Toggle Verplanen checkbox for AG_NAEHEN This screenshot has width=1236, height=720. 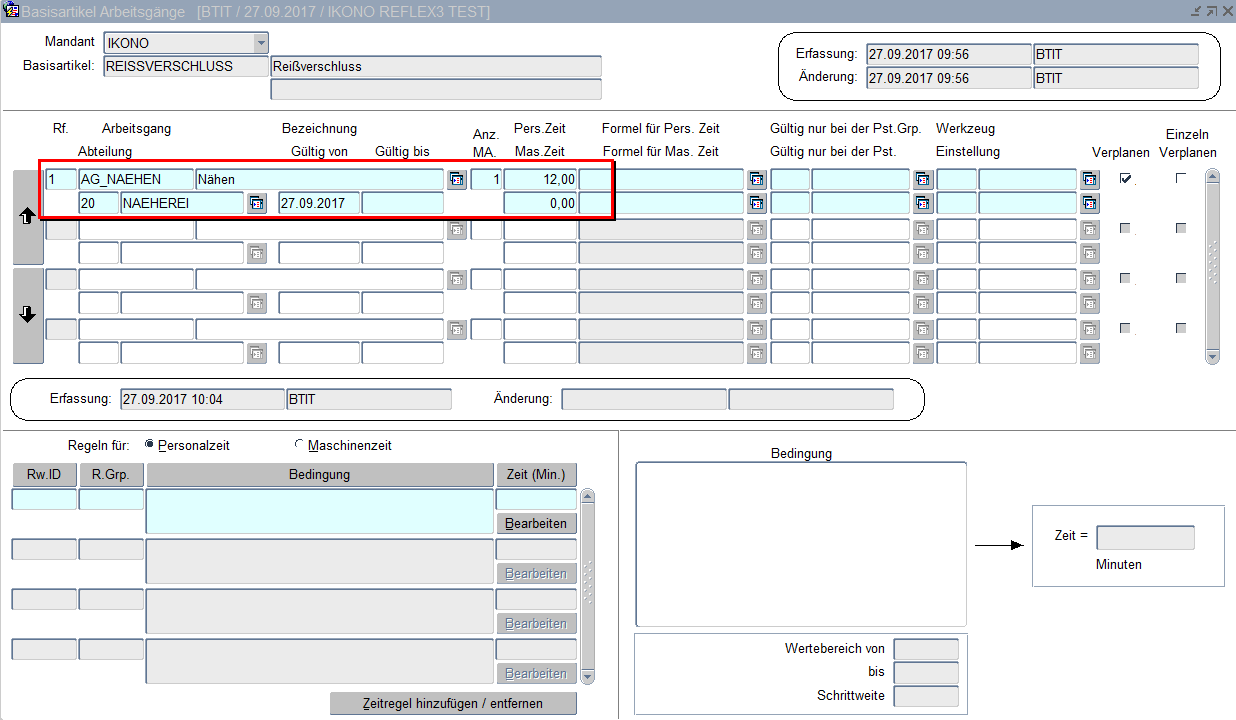[1126, 179]
